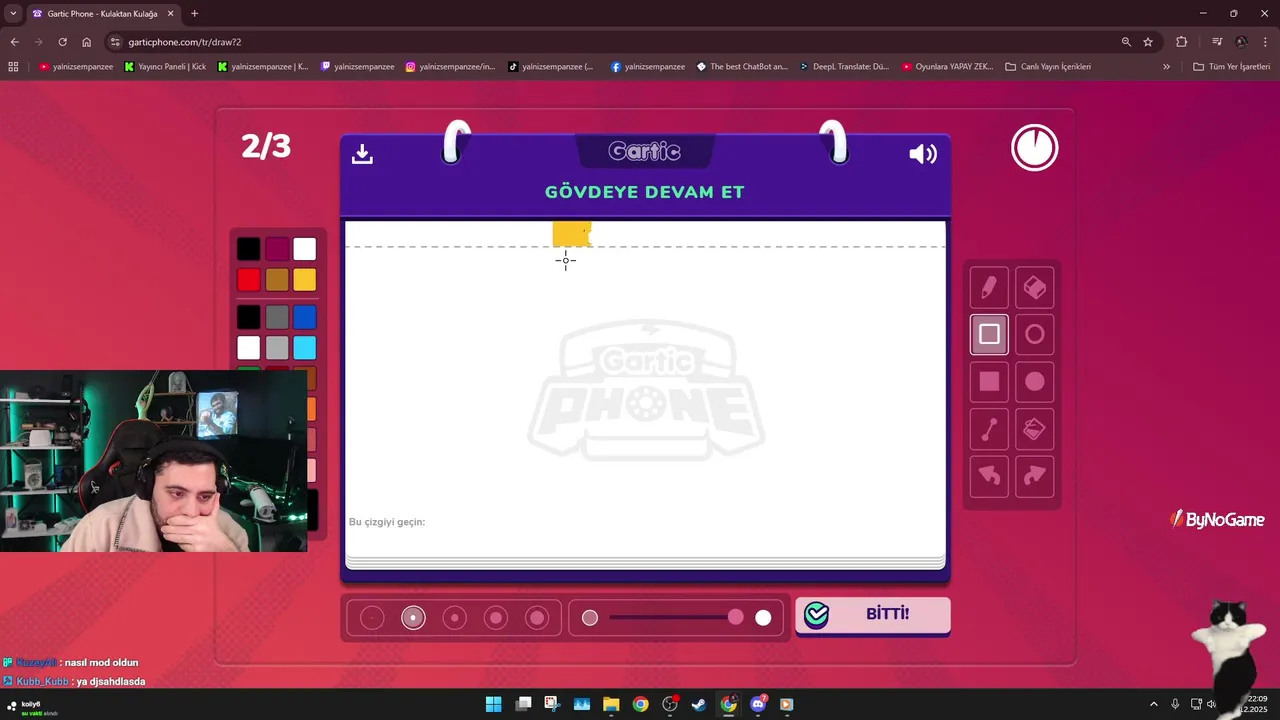Pick the brown-gold recent color swatch
The height and width of the screenshot is (720, 1280).
click(x=277, y=280)
